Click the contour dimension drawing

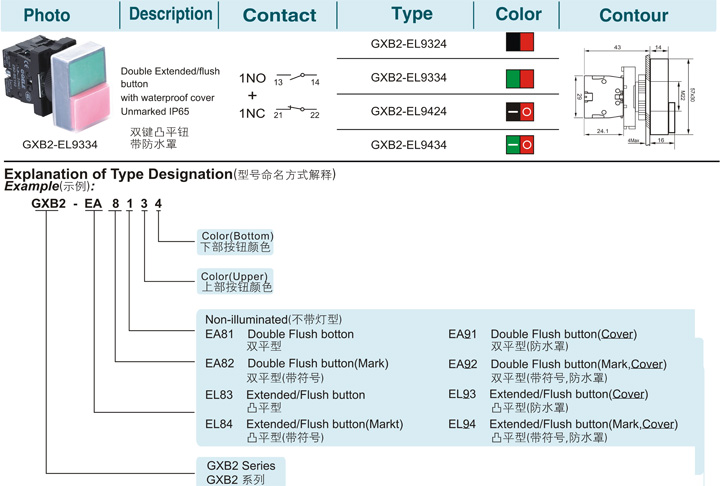[x=634, y=97]
